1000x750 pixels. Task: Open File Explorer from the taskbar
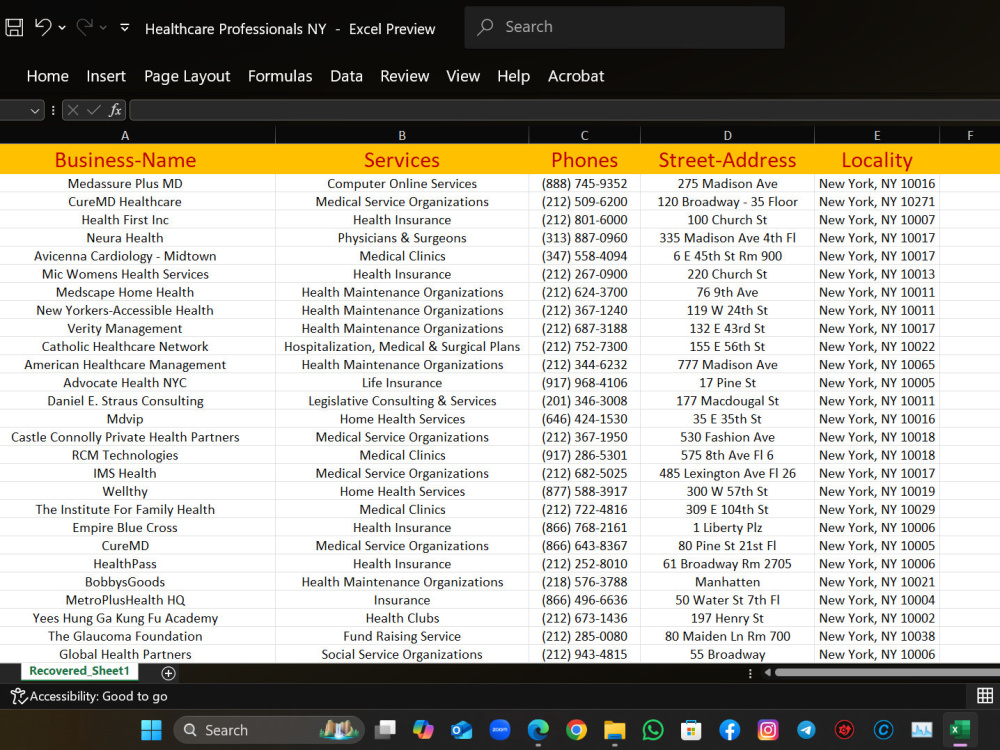(614, 730)
